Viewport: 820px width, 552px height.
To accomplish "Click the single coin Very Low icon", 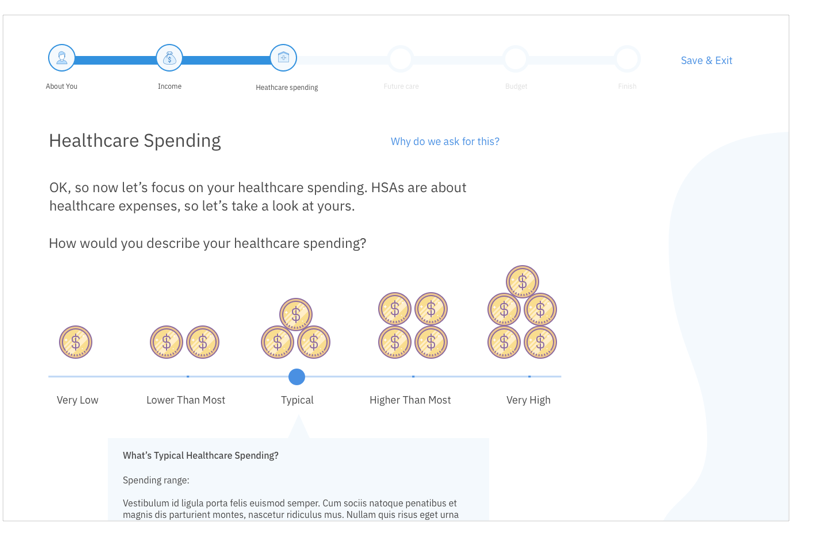I will point(76,342).
